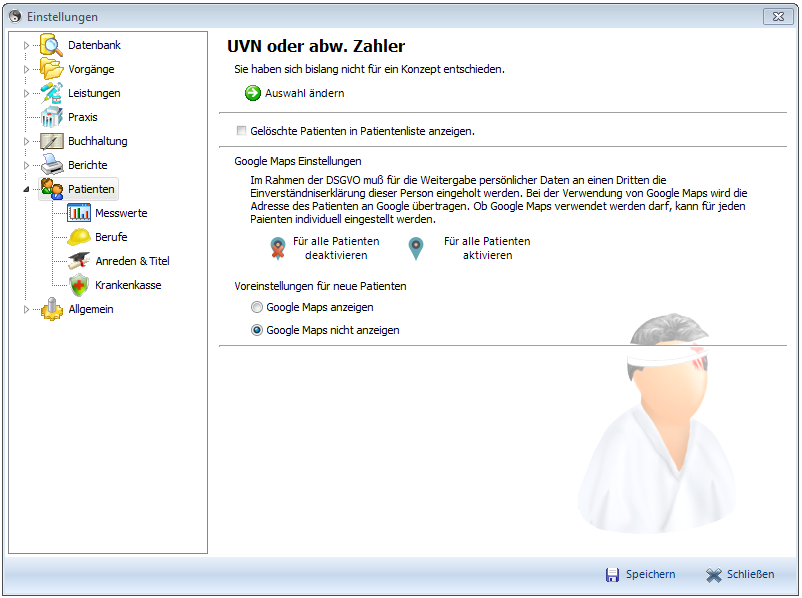Click the Messwerte chart icon

(79, 213)
